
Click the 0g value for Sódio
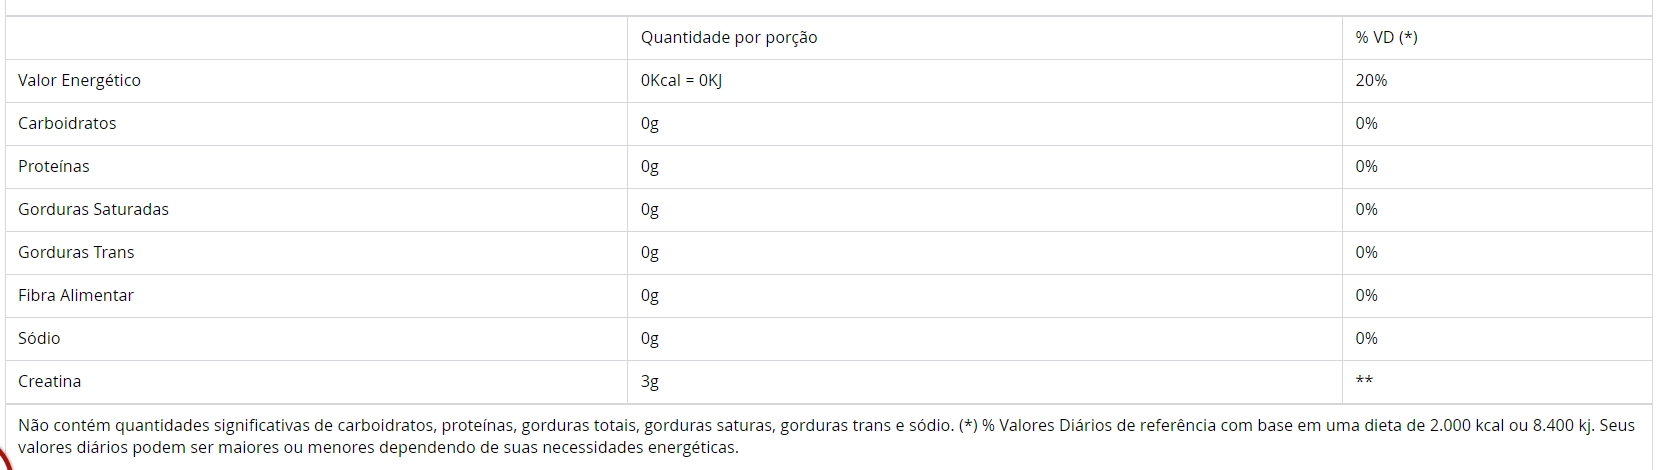(650, 339)
